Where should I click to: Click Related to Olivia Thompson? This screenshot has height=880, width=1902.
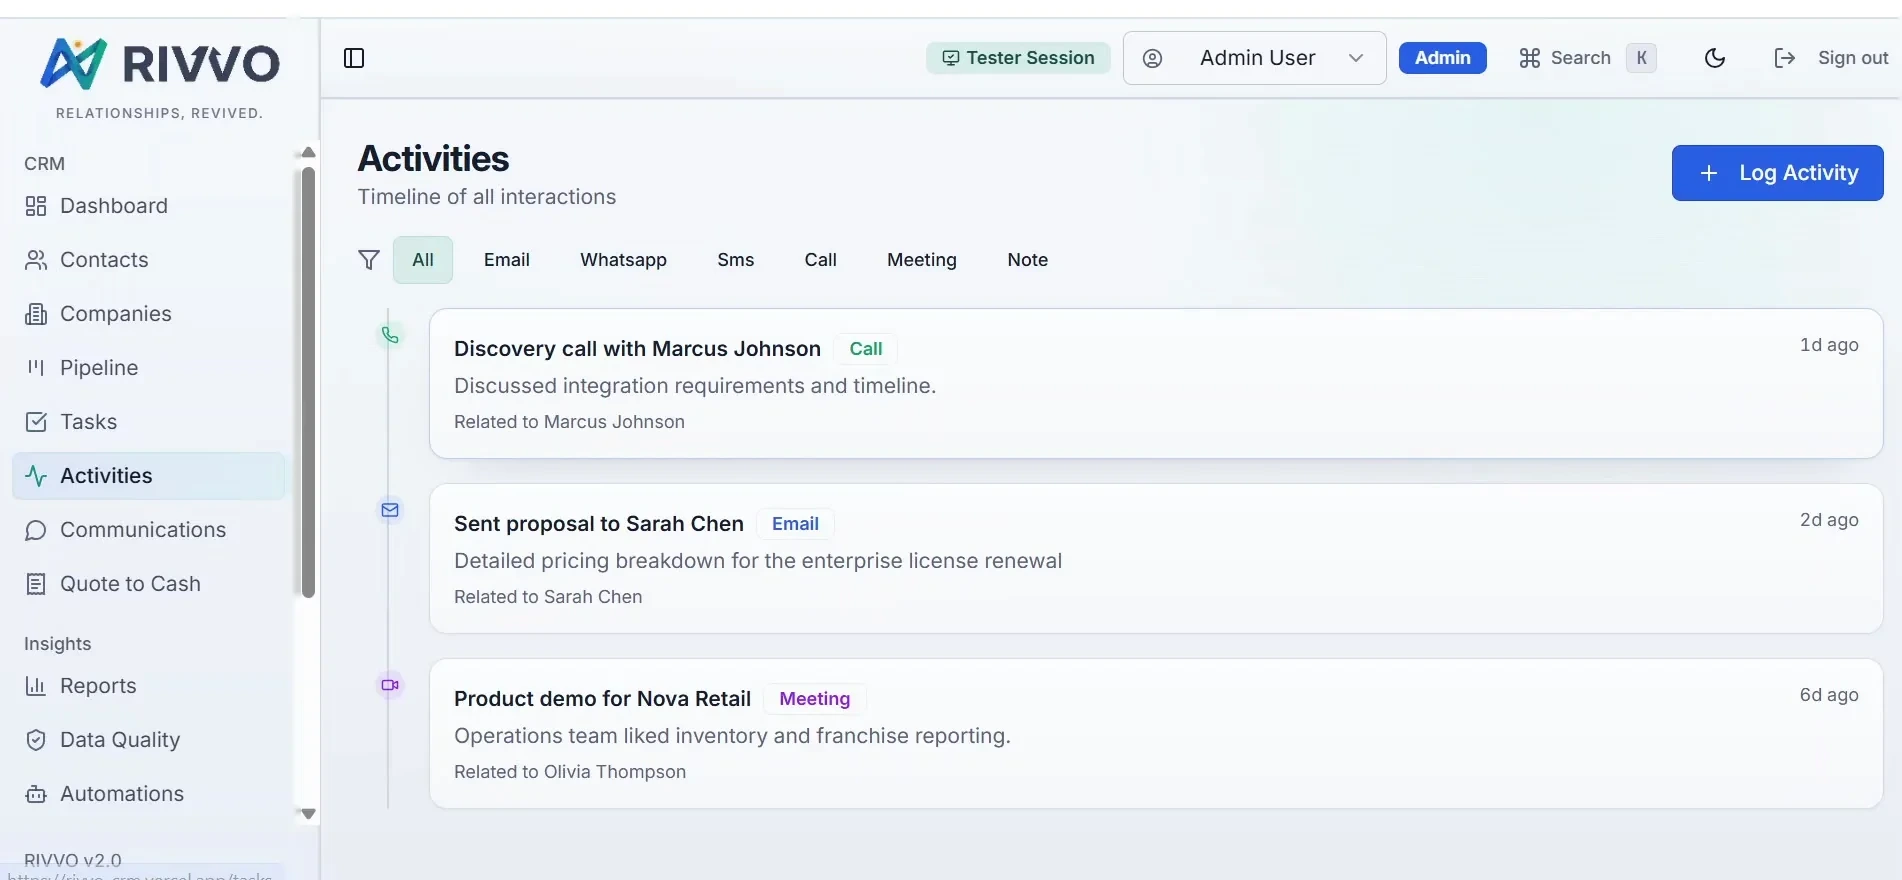[x=570, y=772]
